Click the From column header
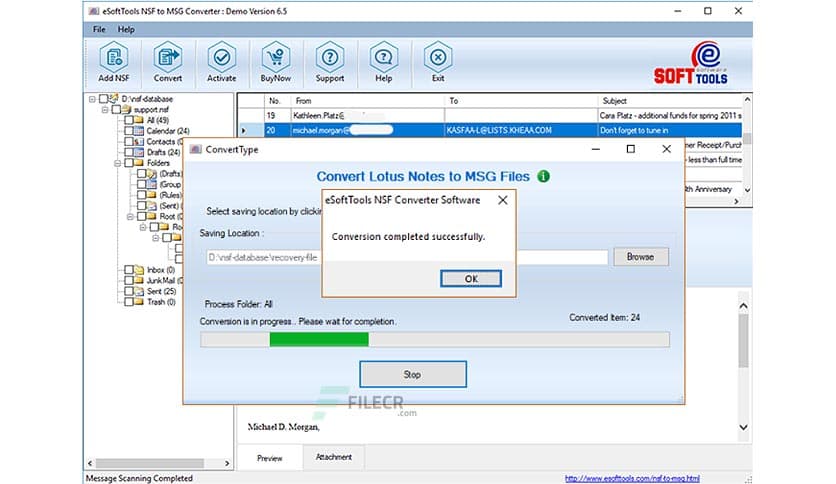Screen dimensions: 836x484 coord(367,101)
